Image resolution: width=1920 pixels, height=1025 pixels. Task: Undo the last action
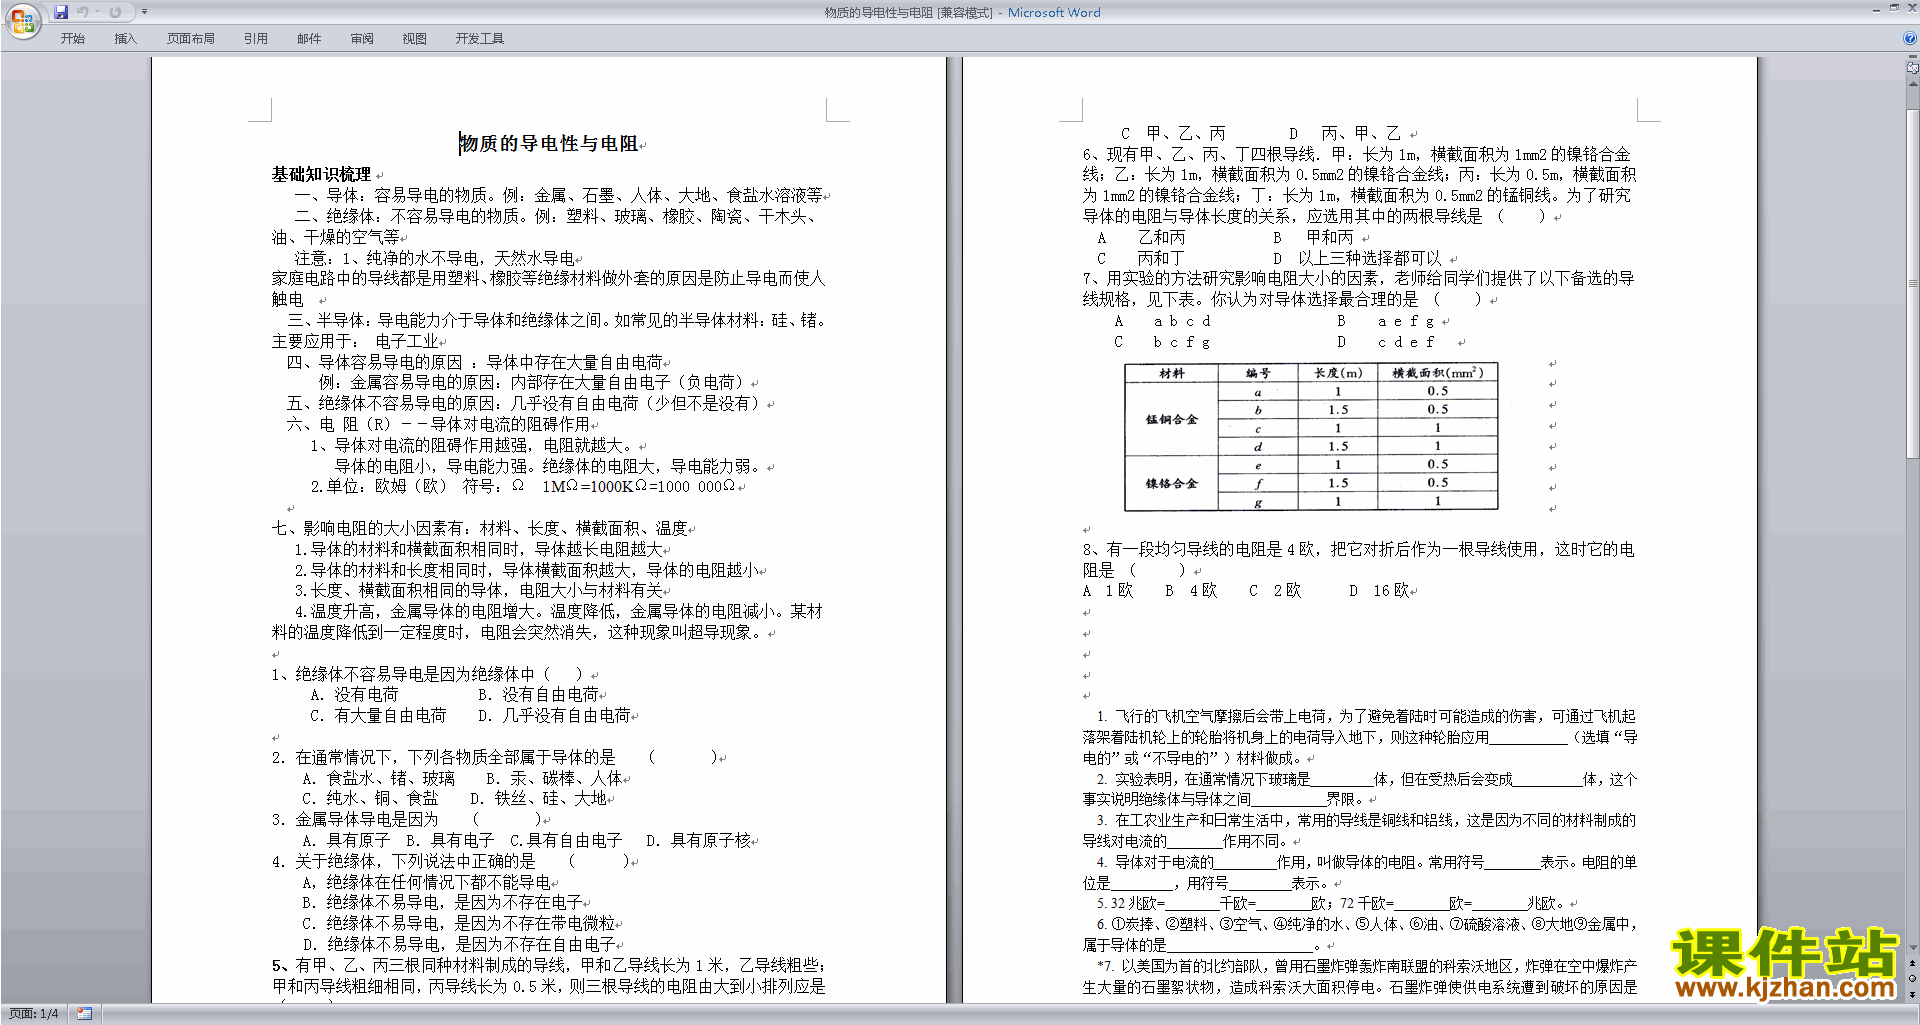point(82,12)
